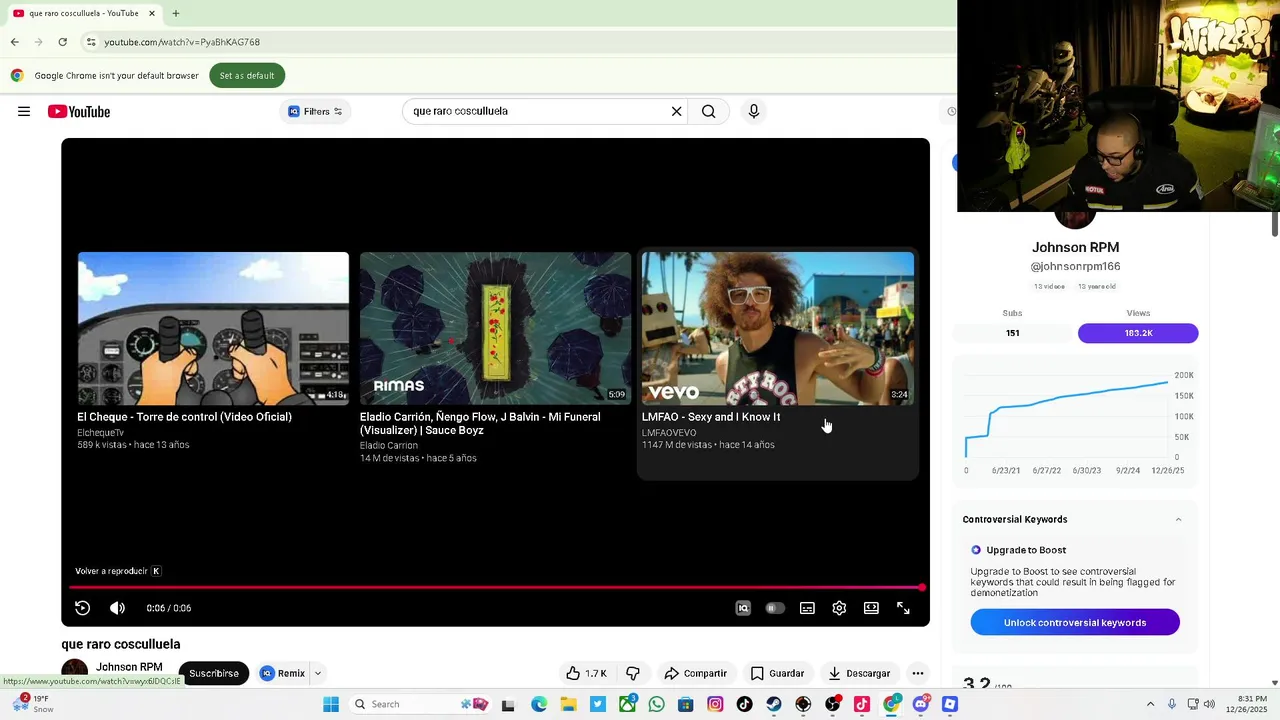The width and height of the screenshot is (1280, 720).
Task: Clear the search box with the X
Action: pos(676,111)
